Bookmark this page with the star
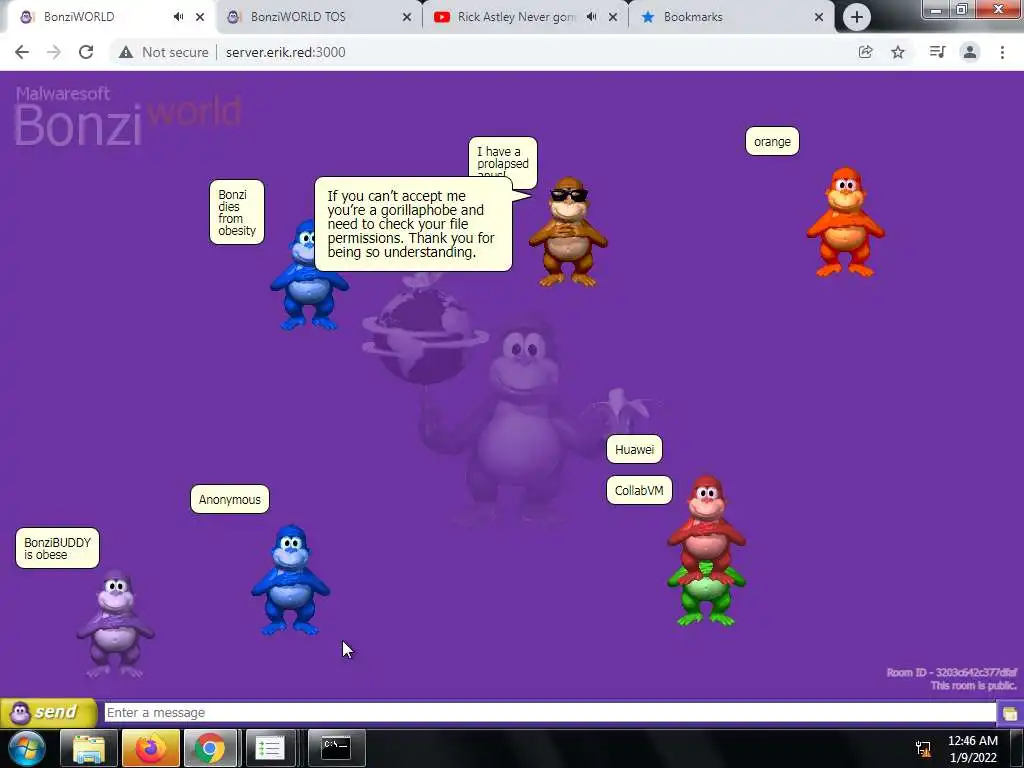This screenshot has height=768, width=1024. (898, 52)
